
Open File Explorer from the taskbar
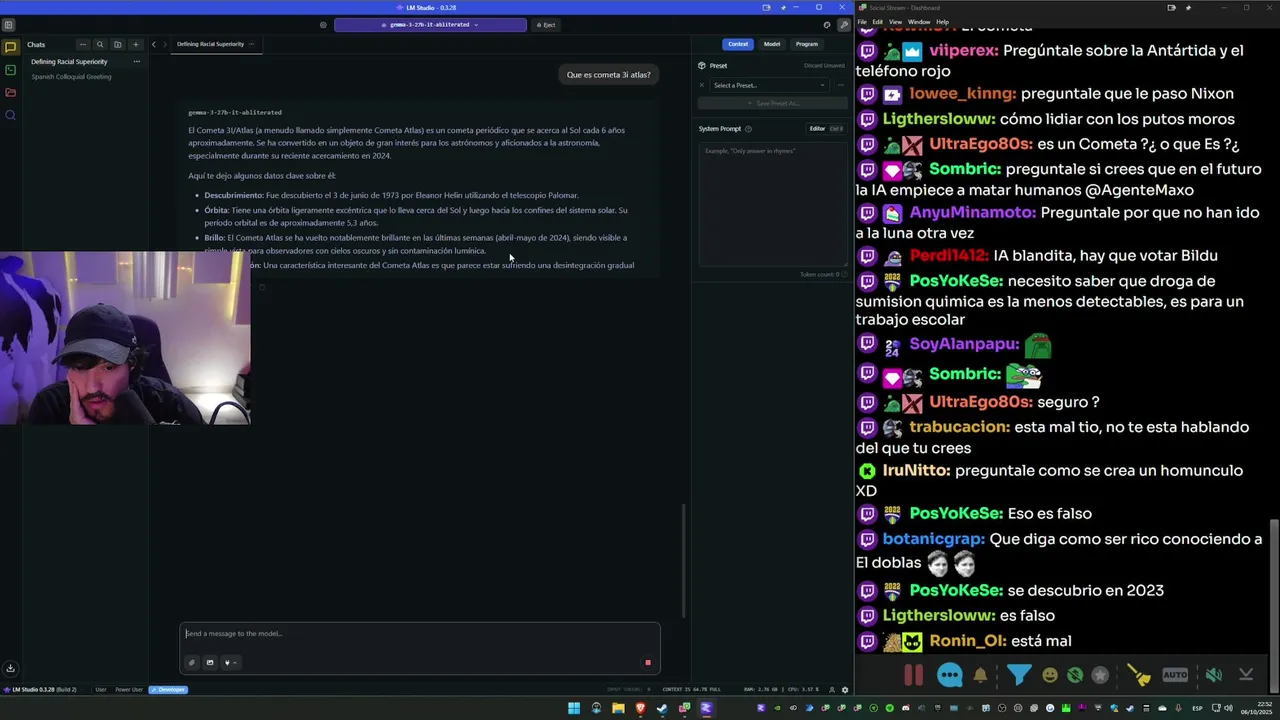tap(618, 709)
